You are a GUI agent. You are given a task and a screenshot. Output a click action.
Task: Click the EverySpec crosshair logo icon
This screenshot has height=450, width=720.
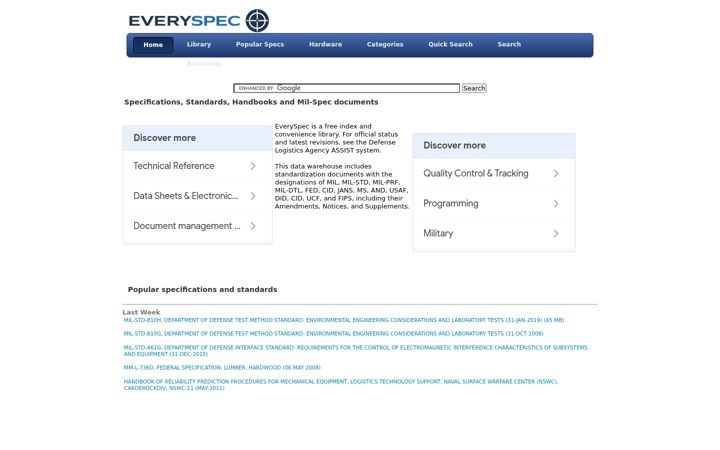coord(257,21)
